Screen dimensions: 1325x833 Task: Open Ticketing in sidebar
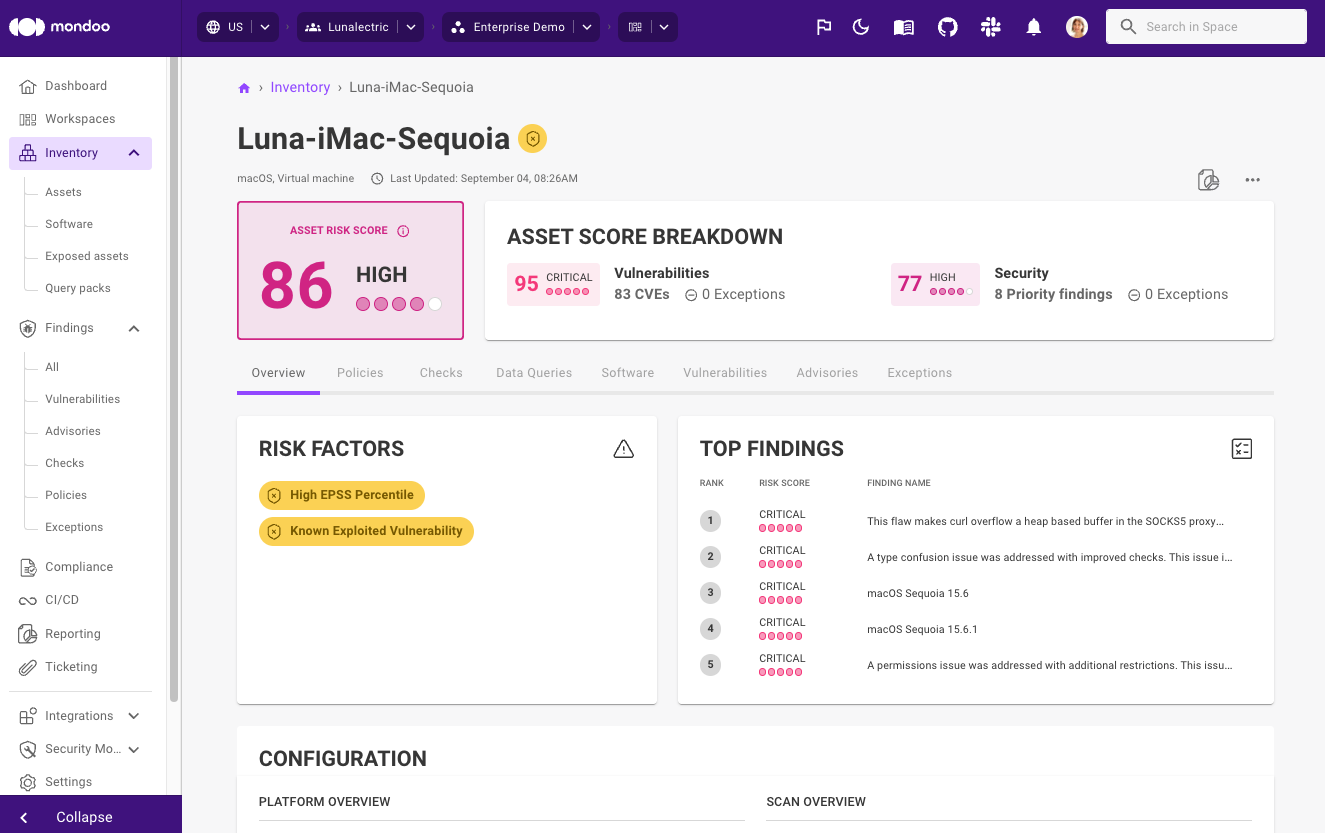pos(71,667)
